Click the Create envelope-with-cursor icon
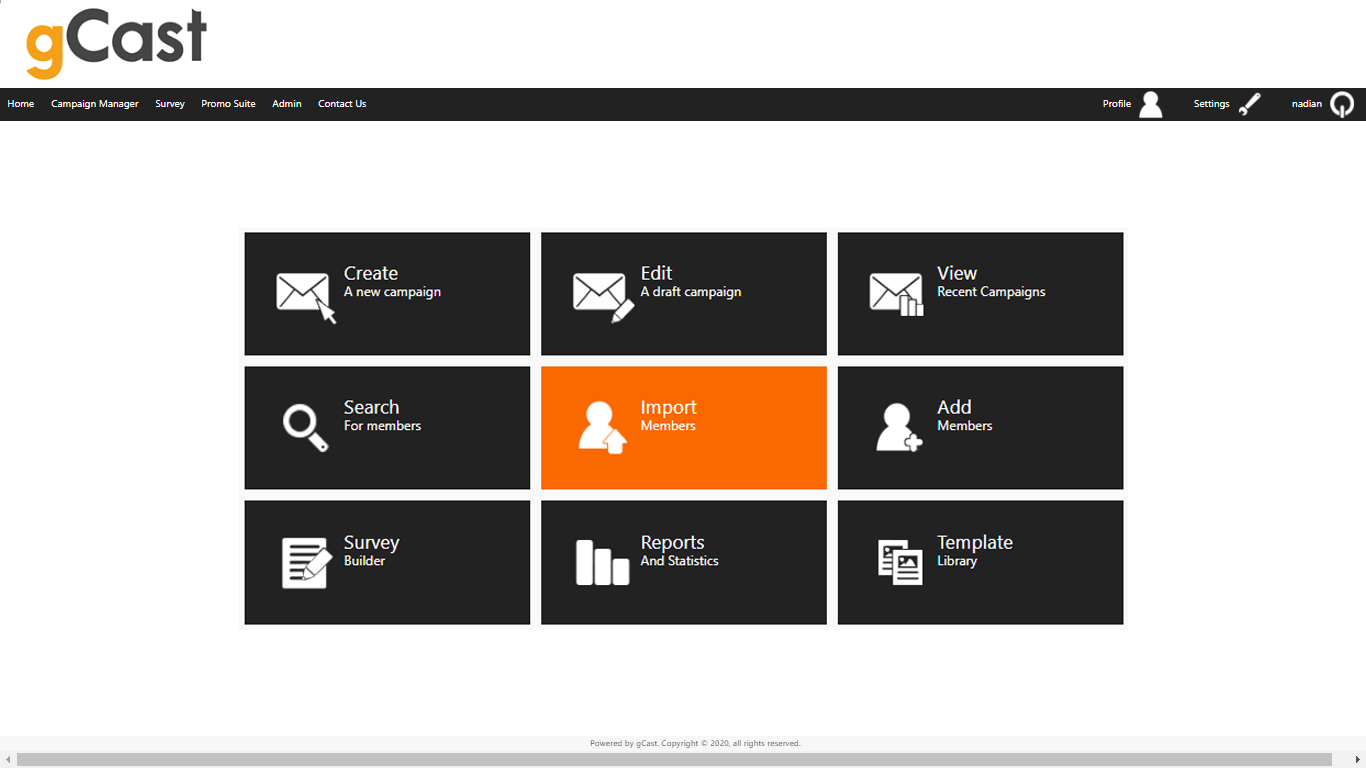1366x768 pixels. click(304, 294)
